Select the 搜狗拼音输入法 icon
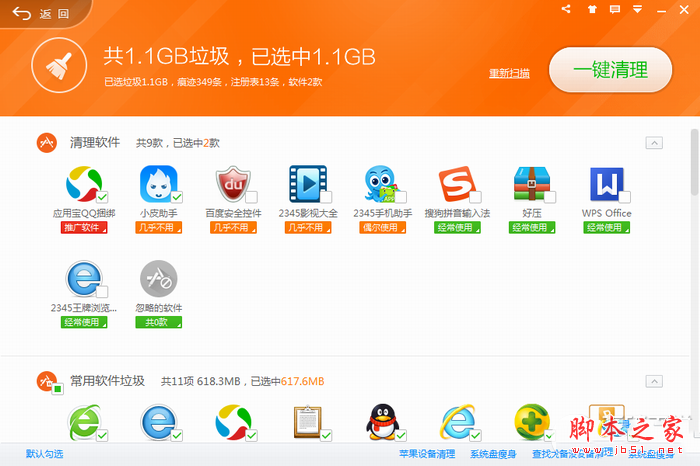700x466 pixels. (457, 184)
